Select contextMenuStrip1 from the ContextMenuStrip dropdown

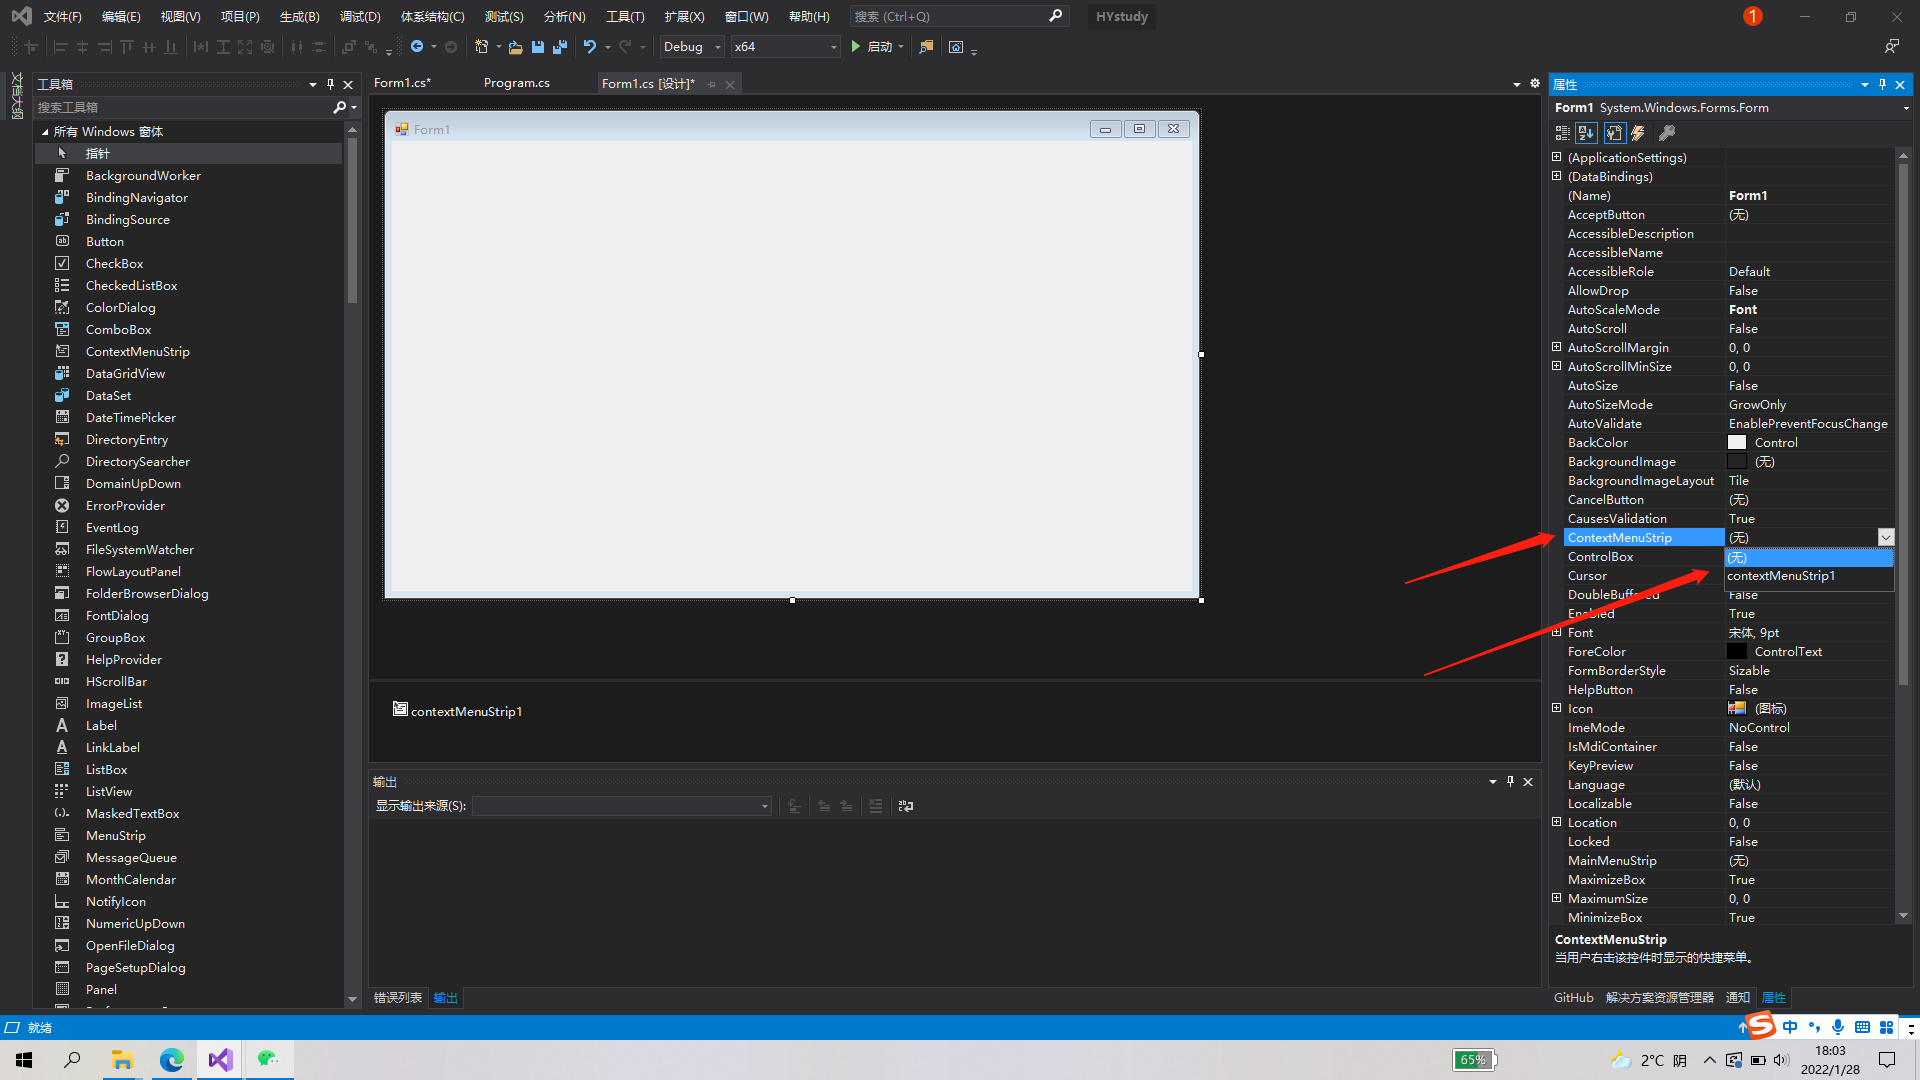1781,575
